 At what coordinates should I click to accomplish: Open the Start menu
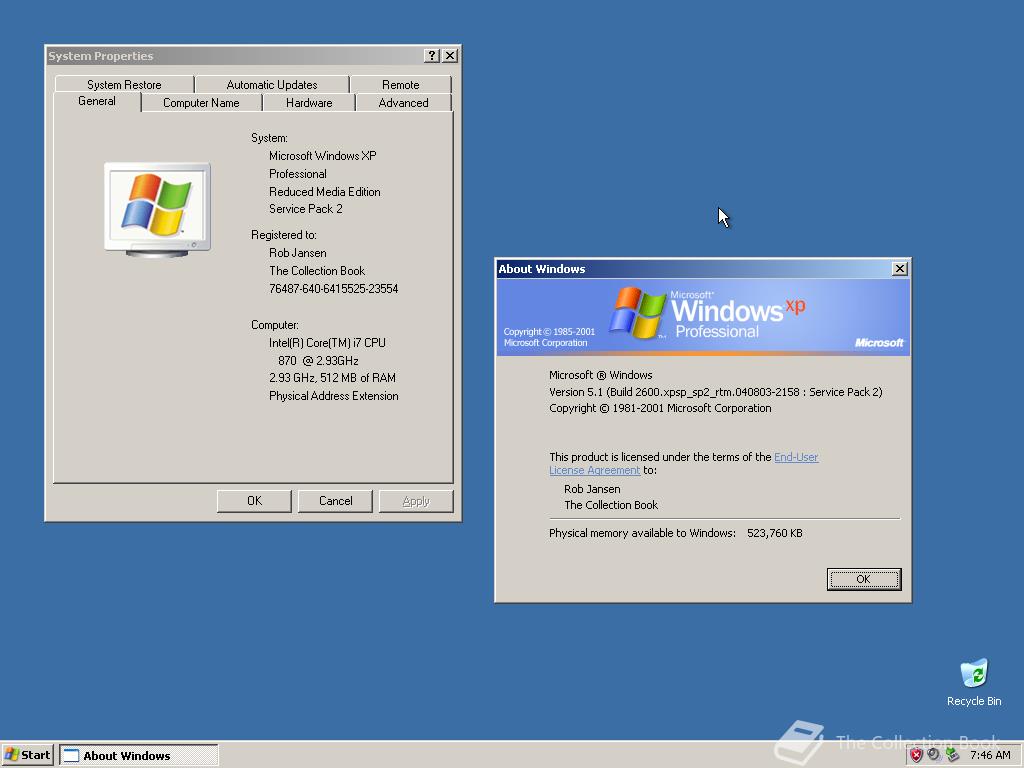27,755
